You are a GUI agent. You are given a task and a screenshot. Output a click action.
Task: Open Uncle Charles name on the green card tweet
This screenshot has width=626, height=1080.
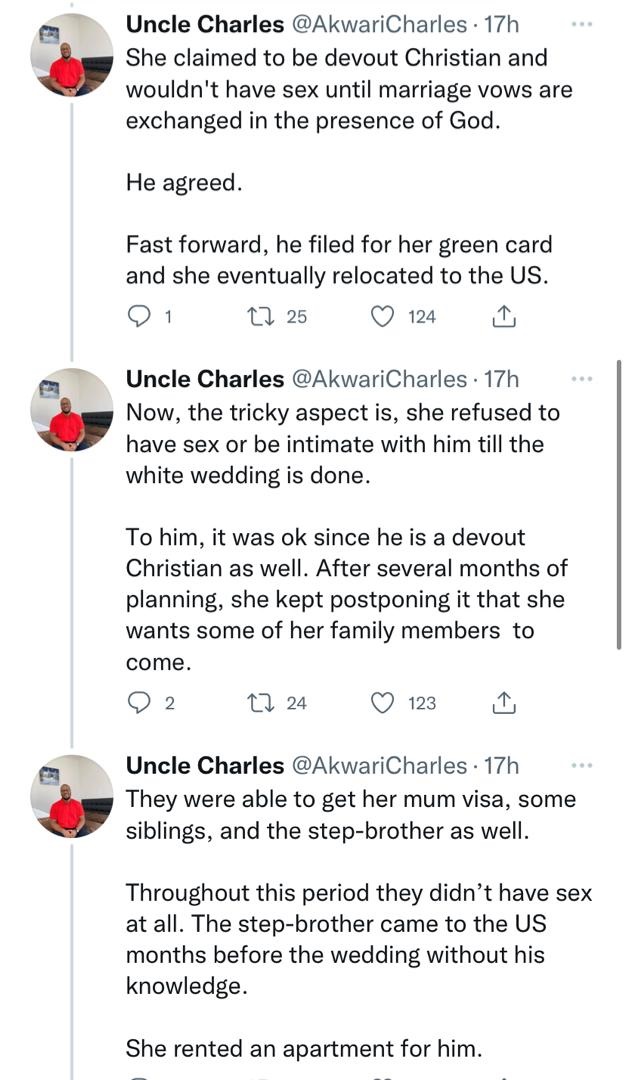click(x=204, y=24)
